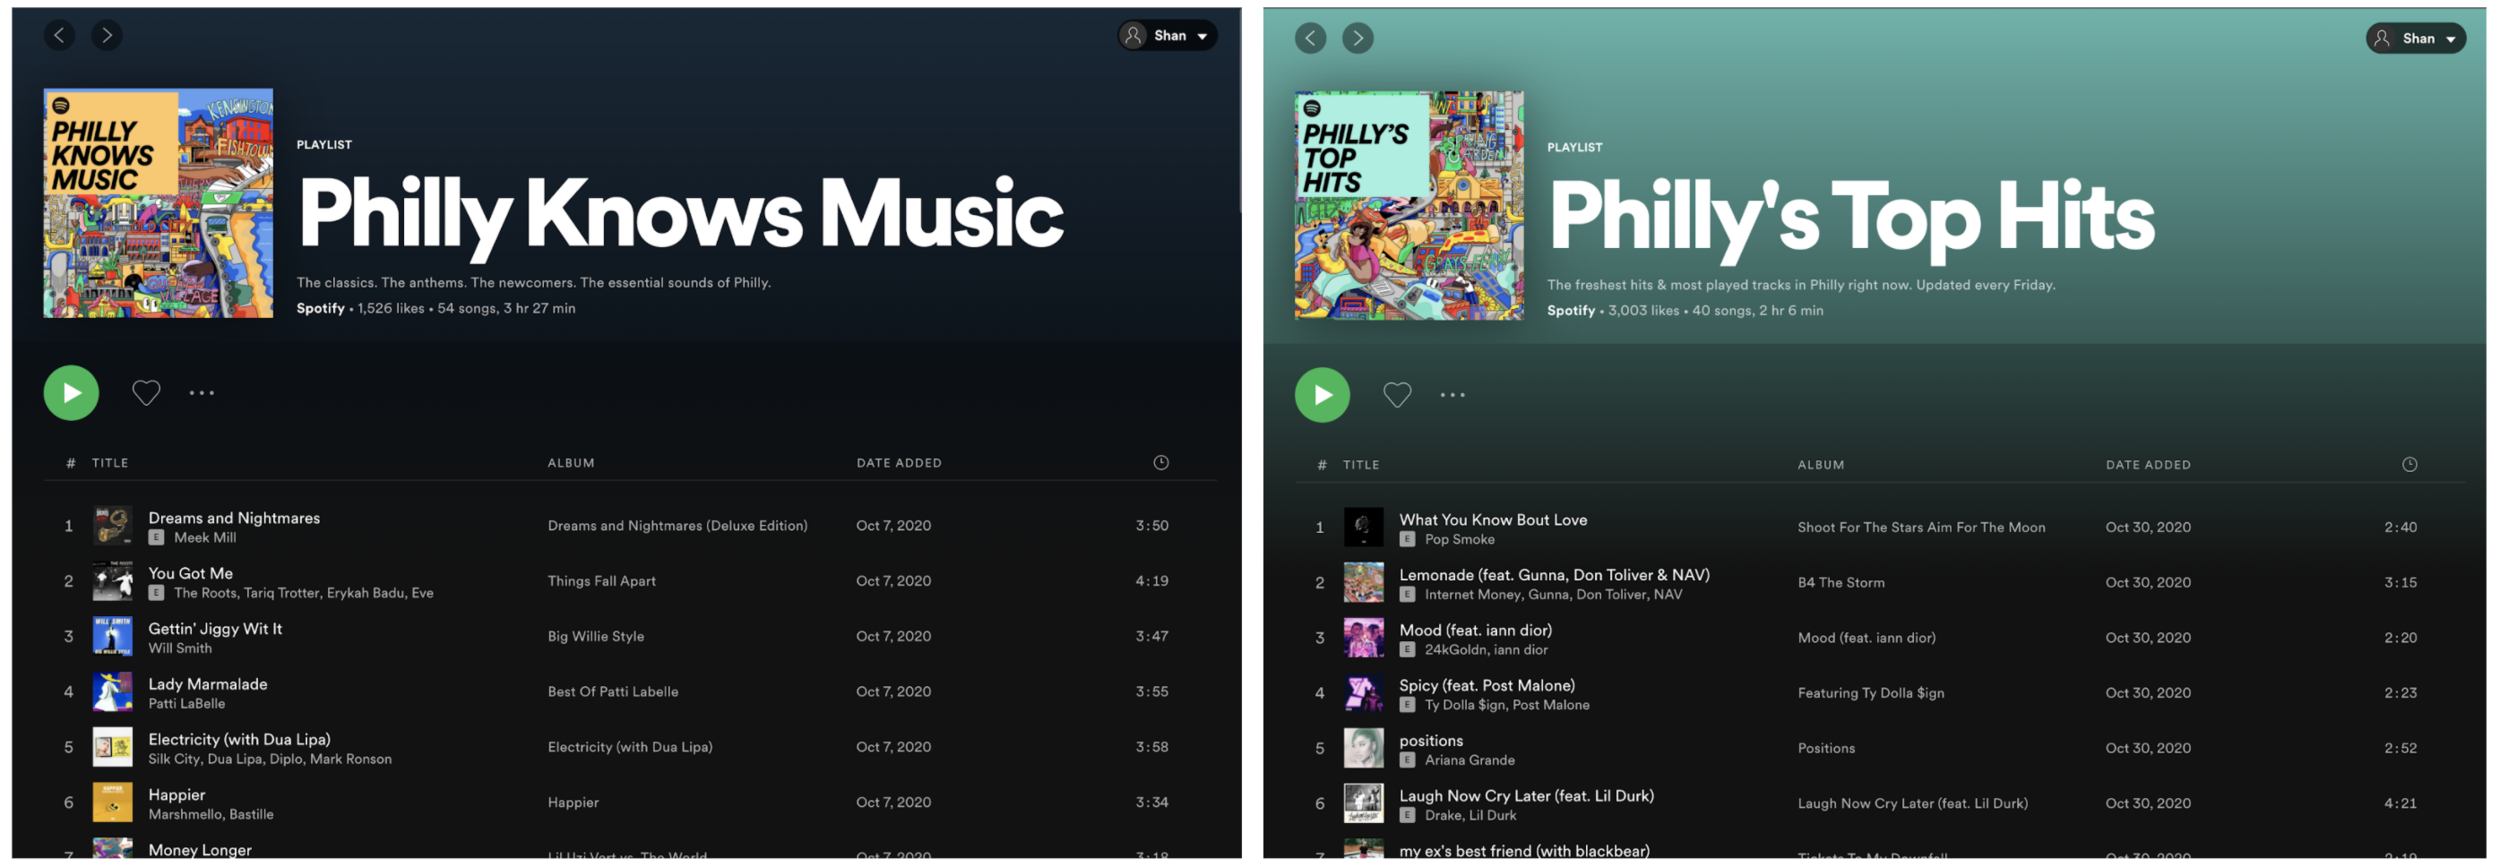Select track You Got Me
This screenshot has width=2500, height=867.
click(190, 573)
